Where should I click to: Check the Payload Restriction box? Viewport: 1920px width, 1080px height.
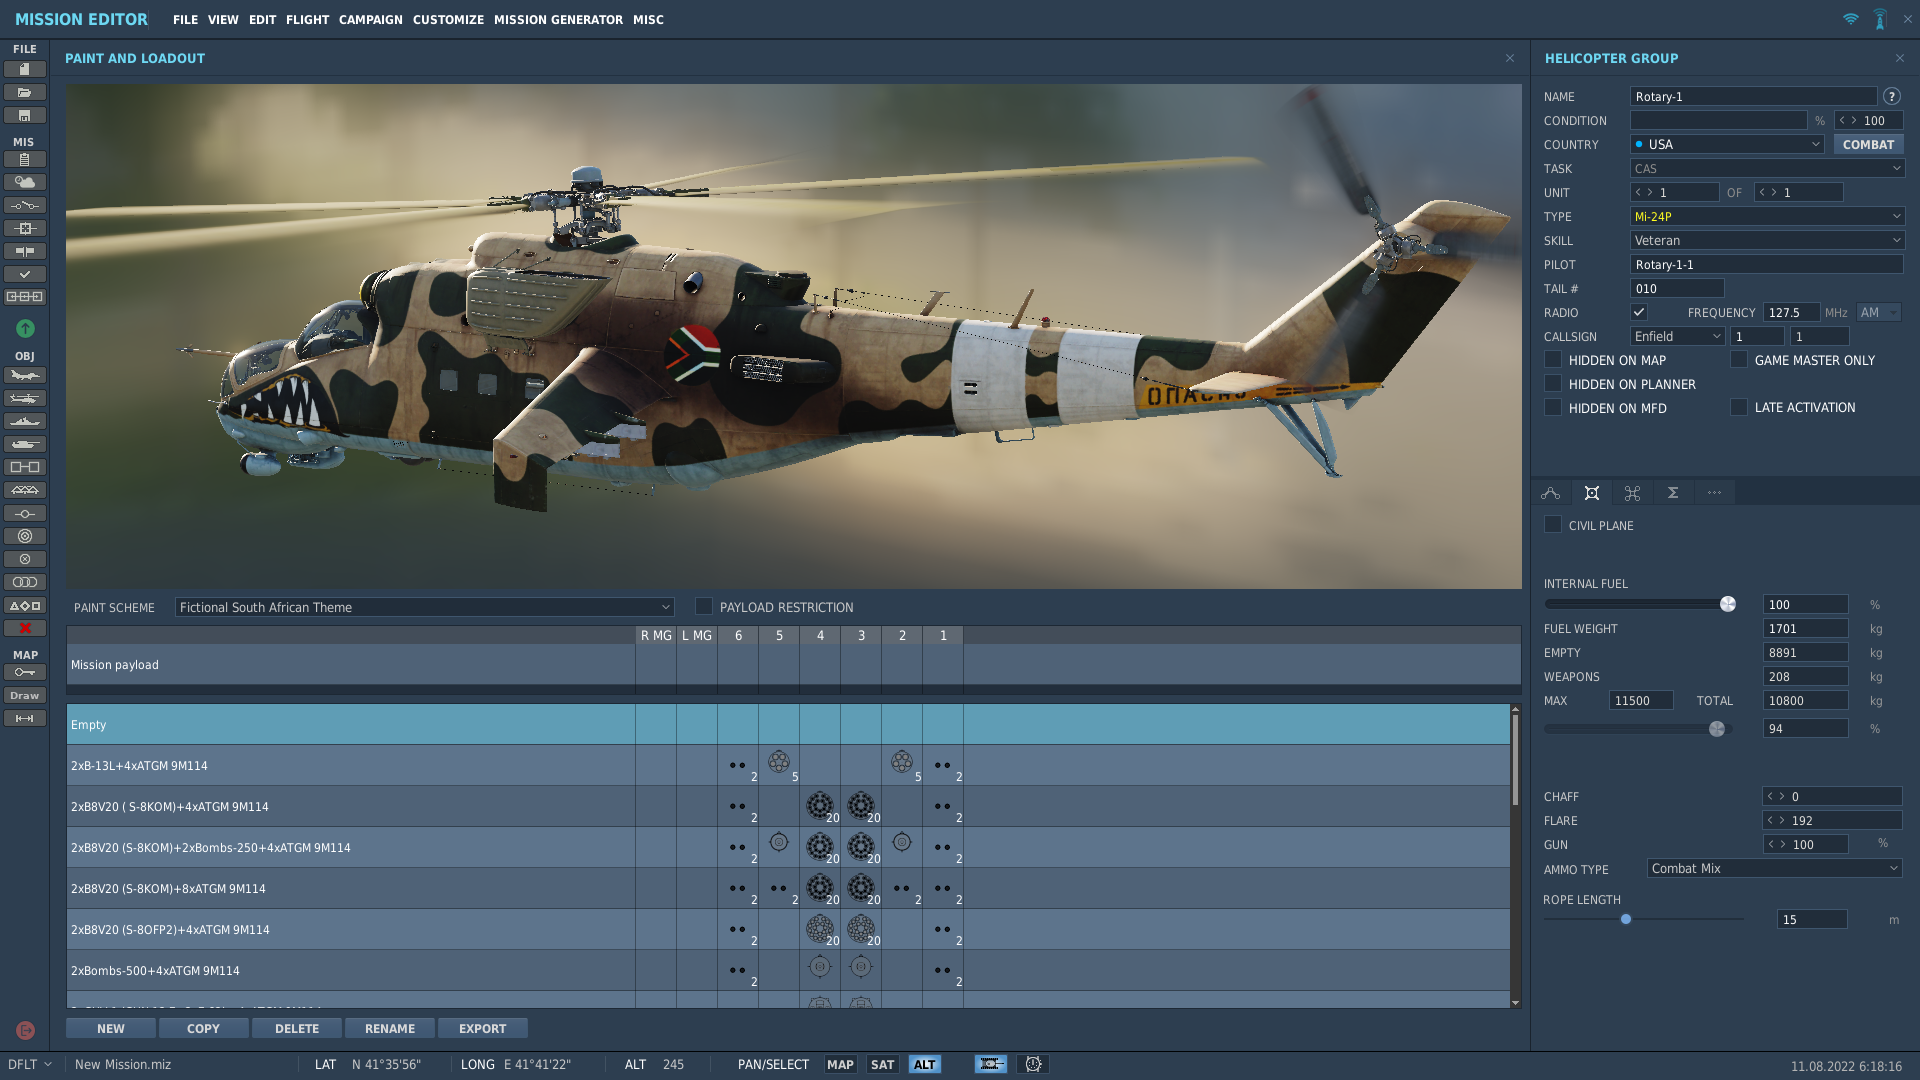tap(704, 607)
